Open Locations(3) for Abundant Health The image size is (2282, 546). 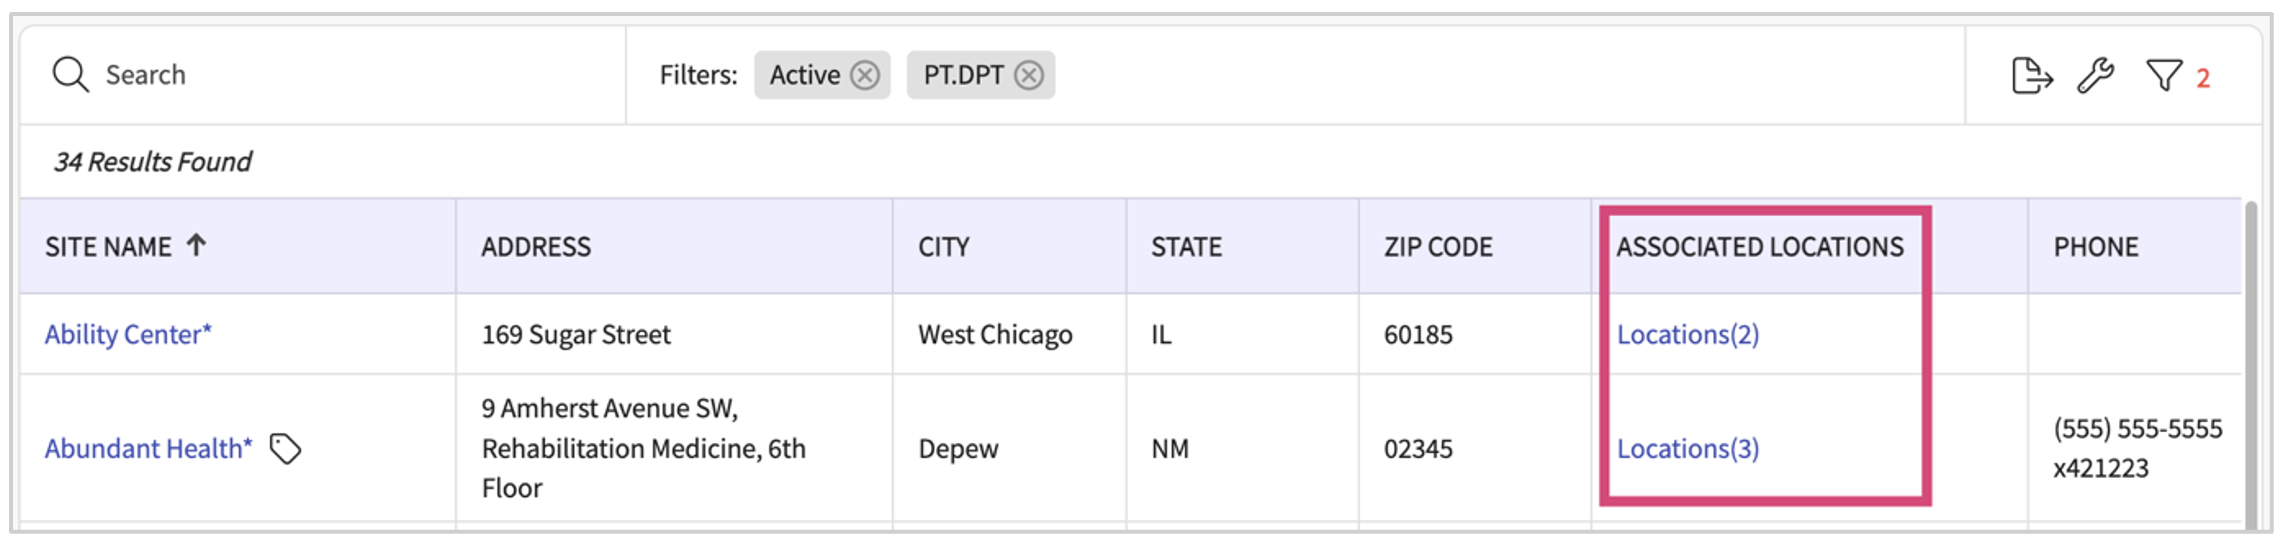[x=1688, y=449]
